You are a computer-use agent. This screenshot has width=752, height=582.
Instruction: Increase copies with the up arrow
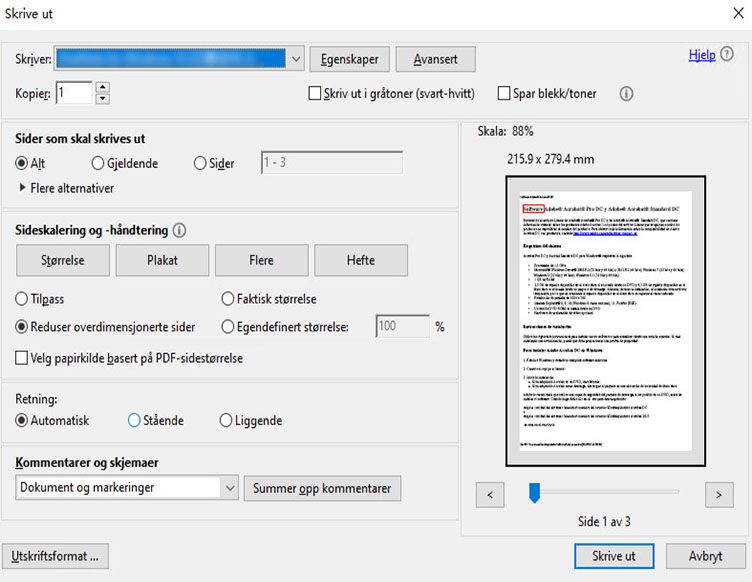point(103,87)
